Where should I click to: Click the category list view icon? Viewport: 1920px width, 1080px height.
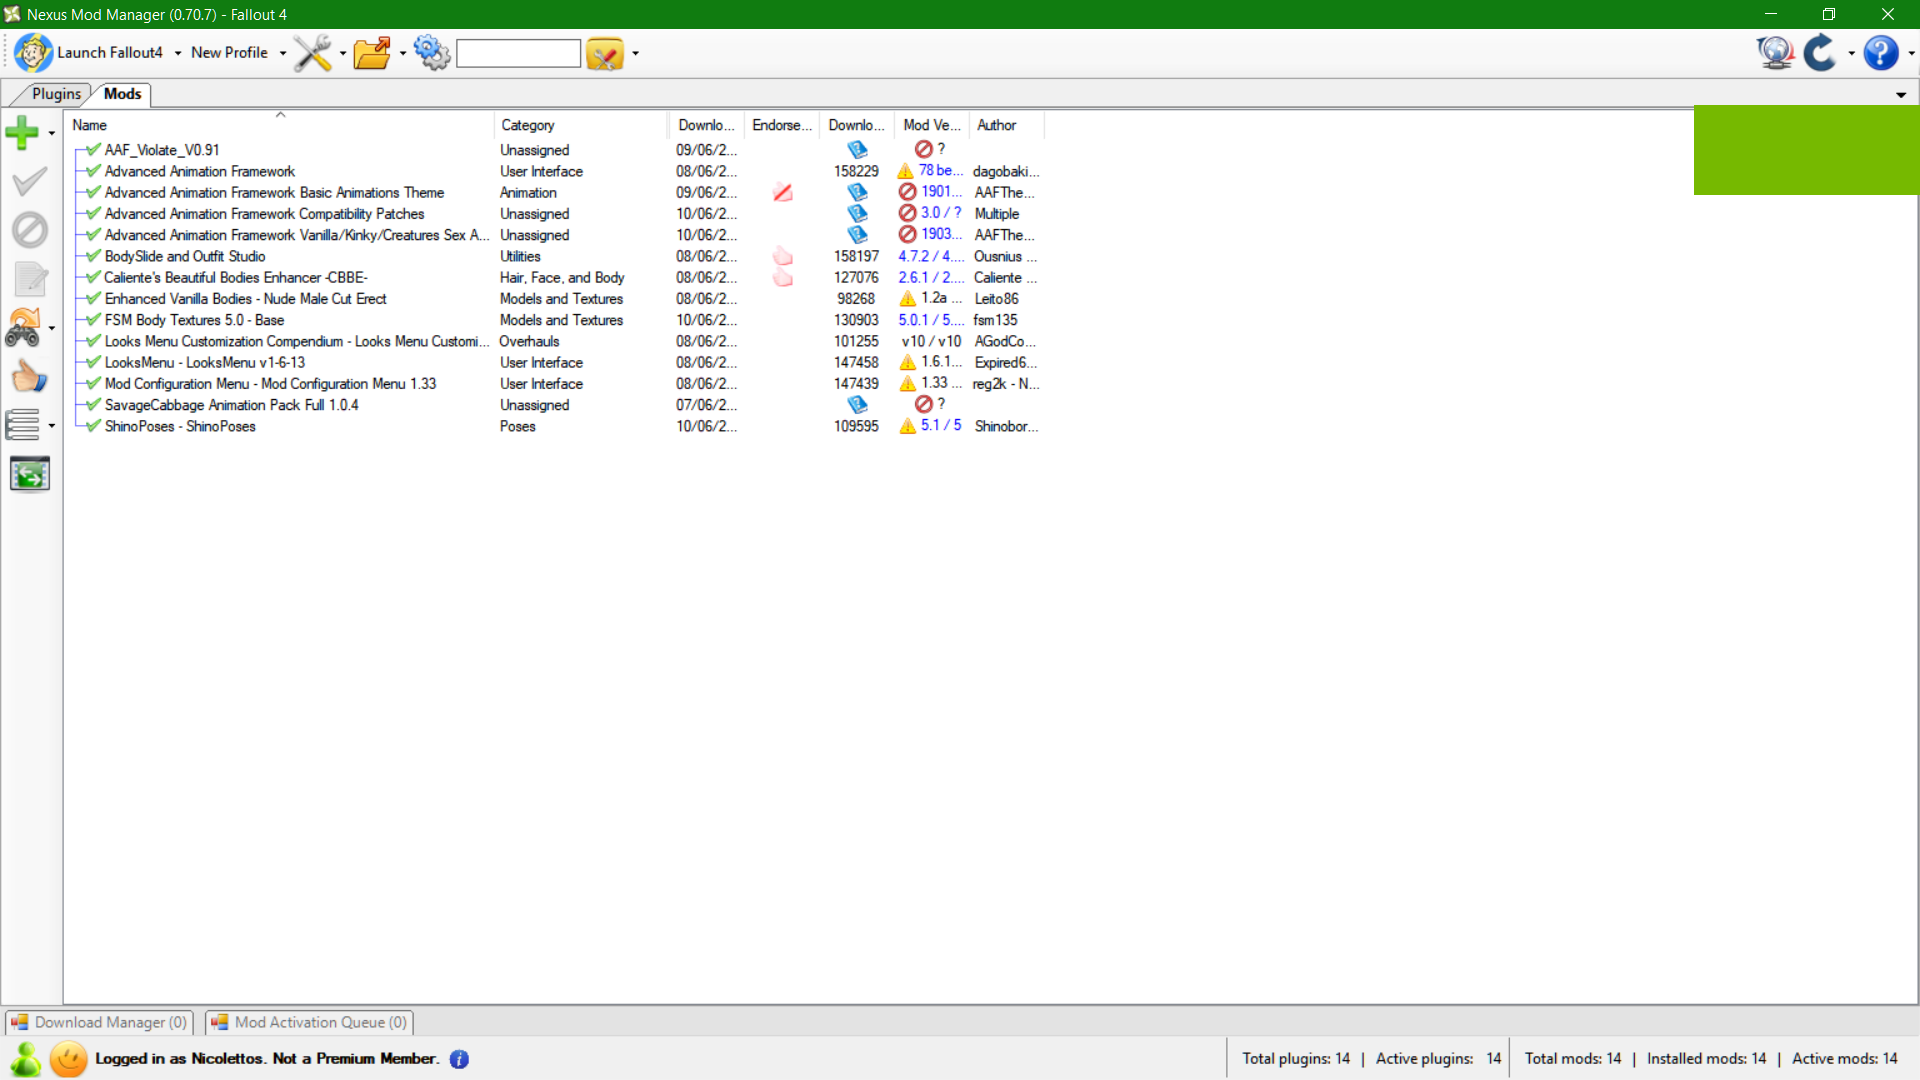23,425
